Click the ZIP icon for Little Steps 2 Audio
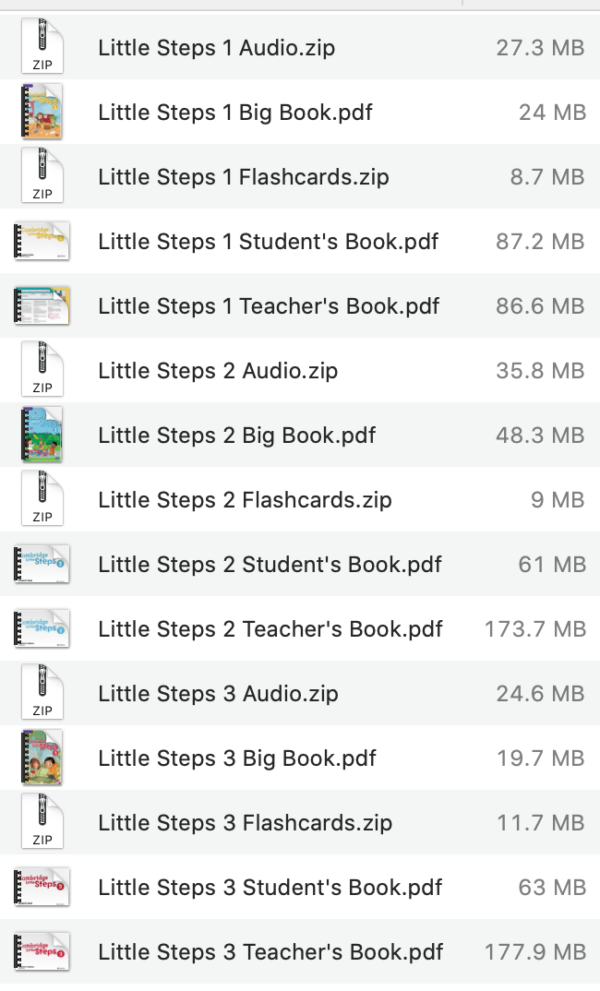This screenshot has height=991, width=600. coord(41,370)
